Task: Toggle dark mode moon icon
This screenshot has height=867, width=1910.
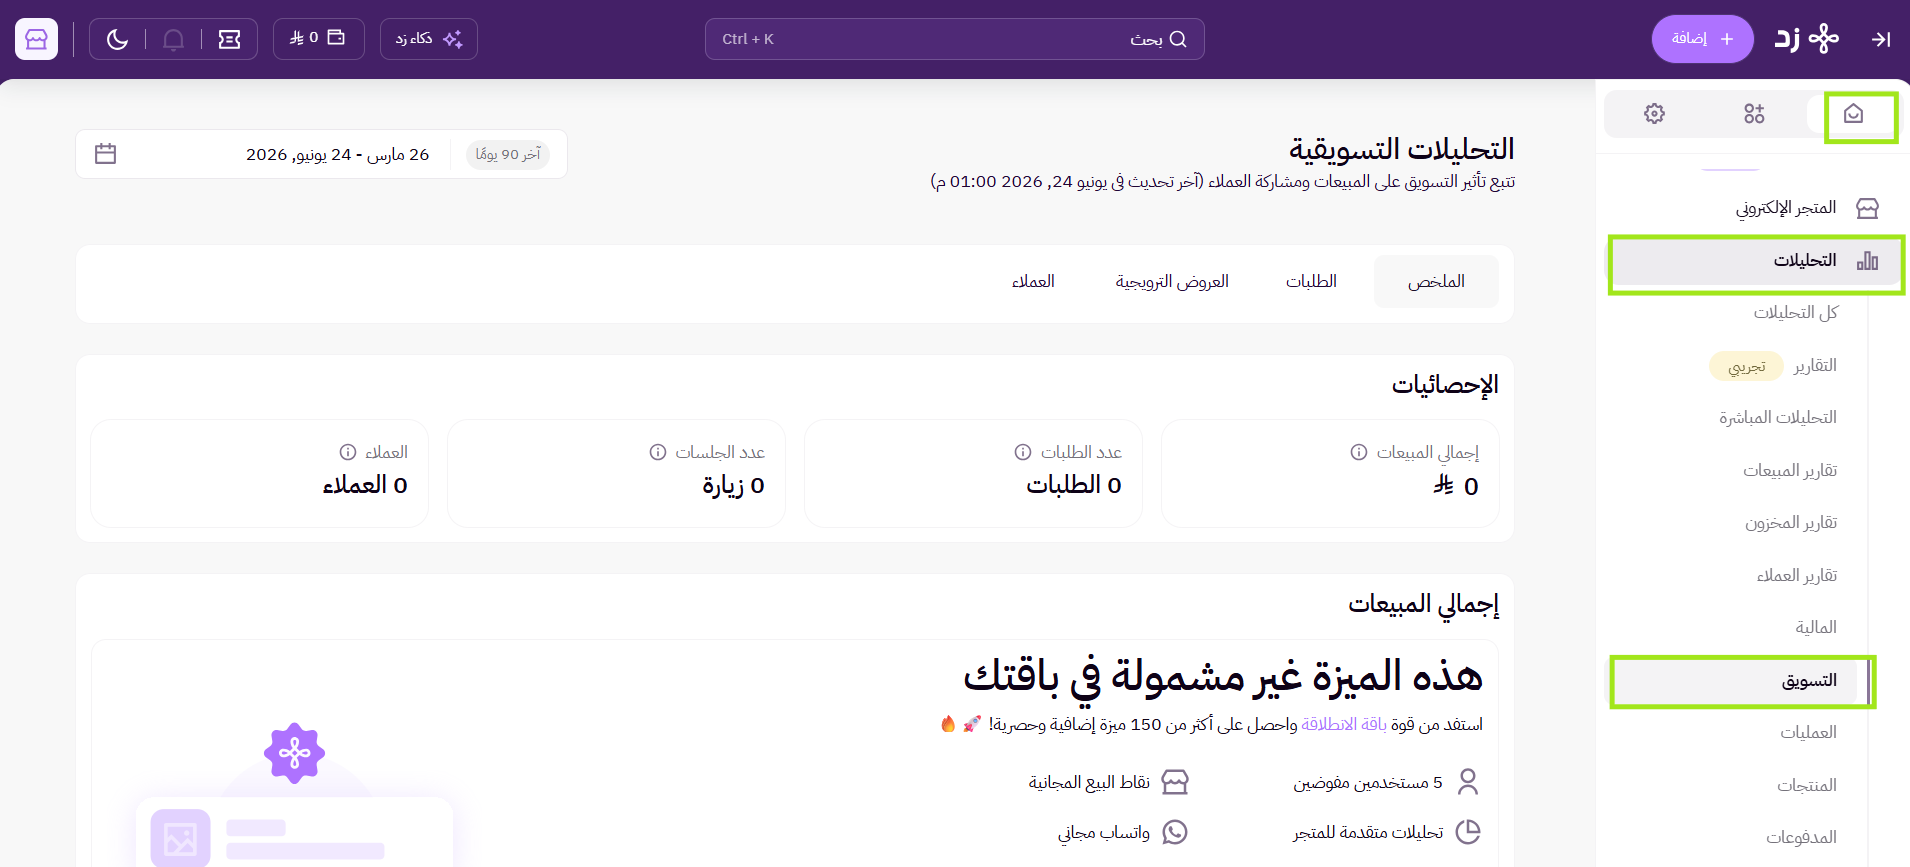Action: [x=117, y=39]
